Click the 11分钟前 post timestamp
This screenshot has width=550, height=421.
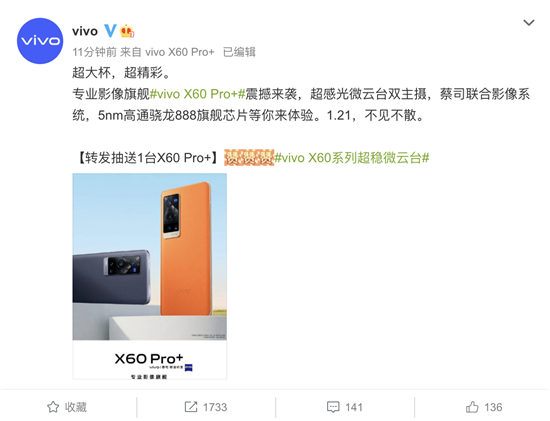click(x=94, y=52)
